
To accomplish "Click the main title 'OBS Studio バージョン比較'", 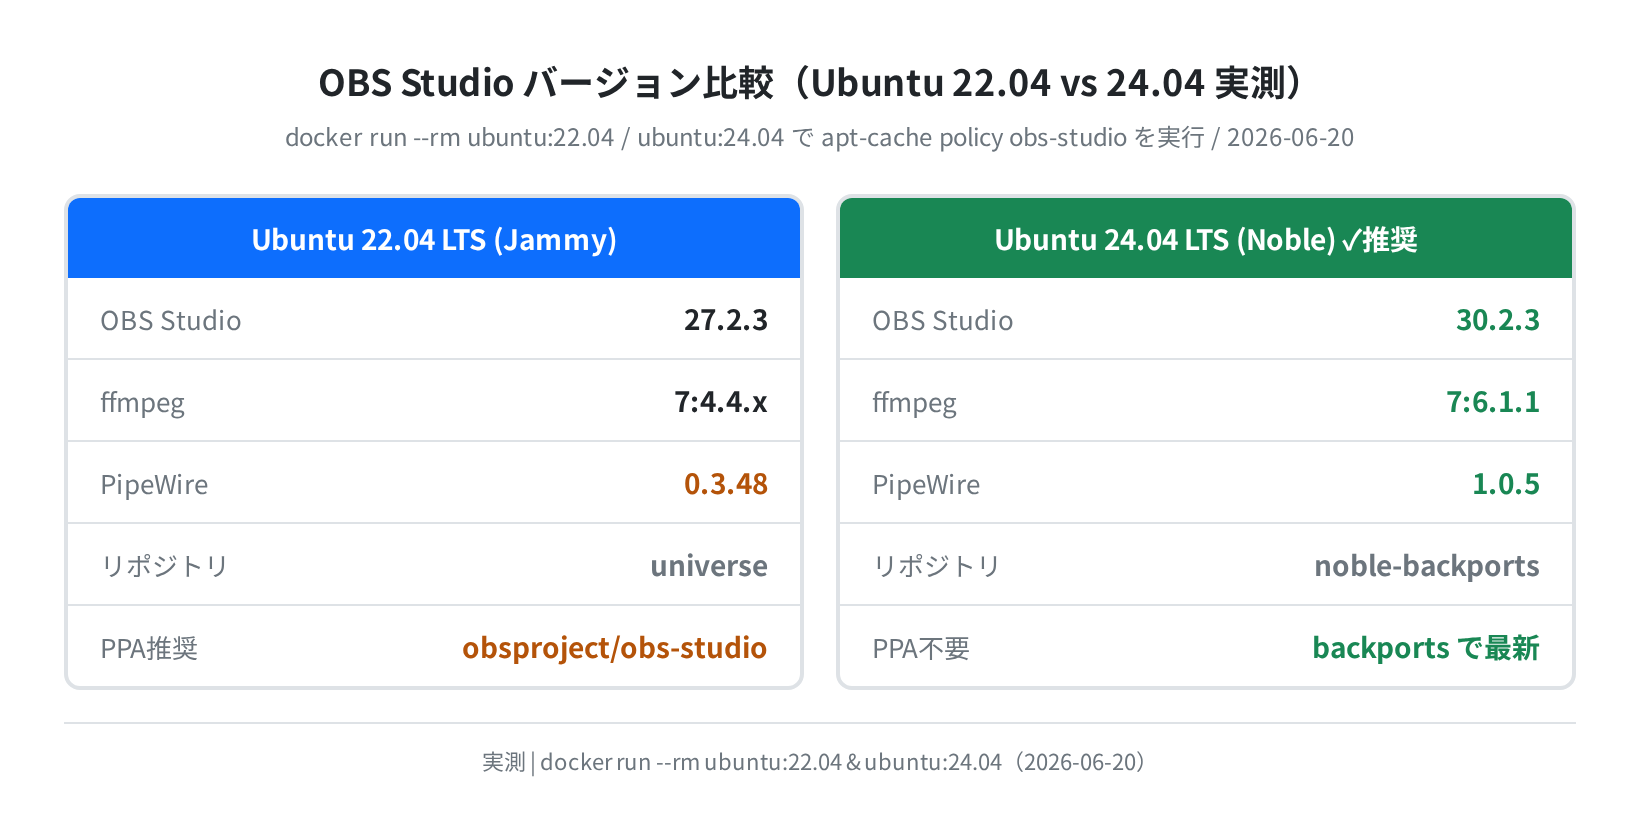I will click(546, 83).
